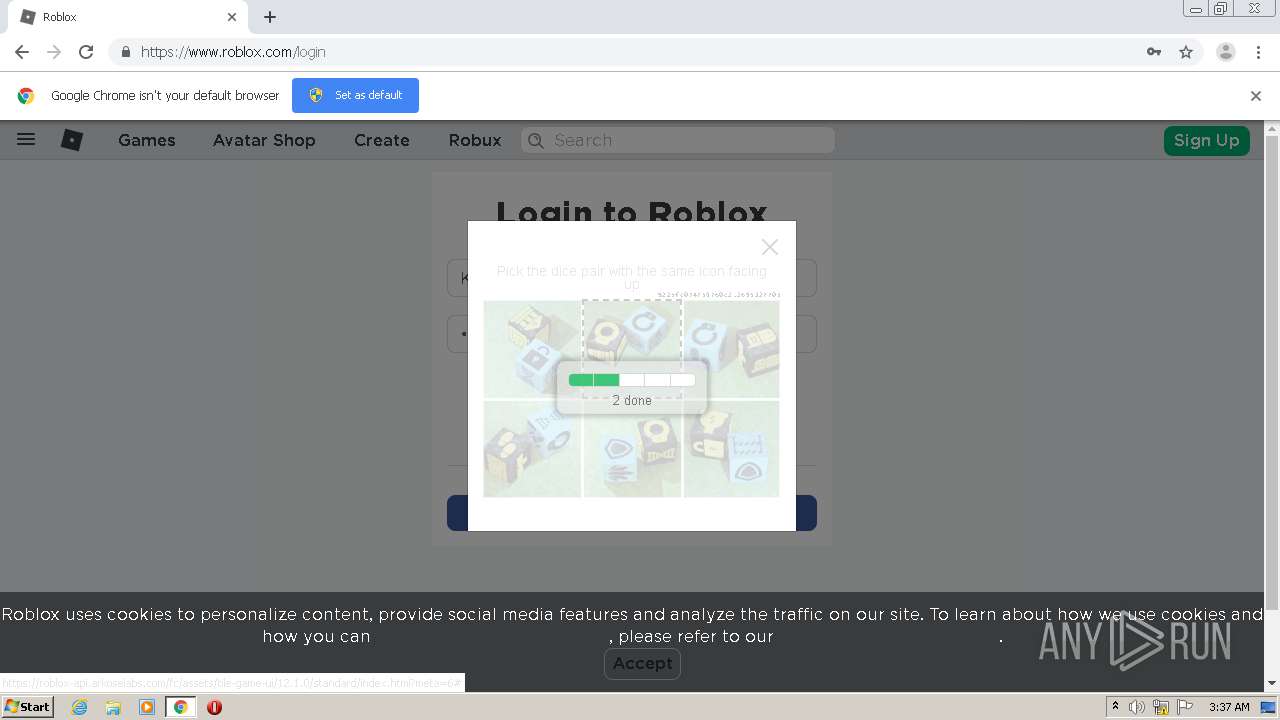Select the top-middle dice image
The width and height of the screenshot is (1280, 720).
pos(632,349)
